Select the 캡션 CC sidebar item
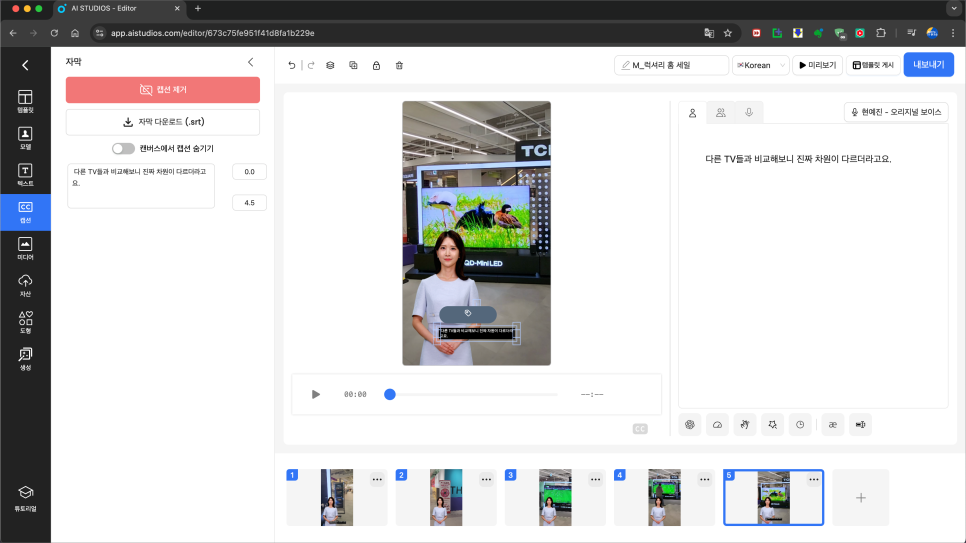Image resolution: width=966 pixels, height=543 pixels. tap(25, 212)
